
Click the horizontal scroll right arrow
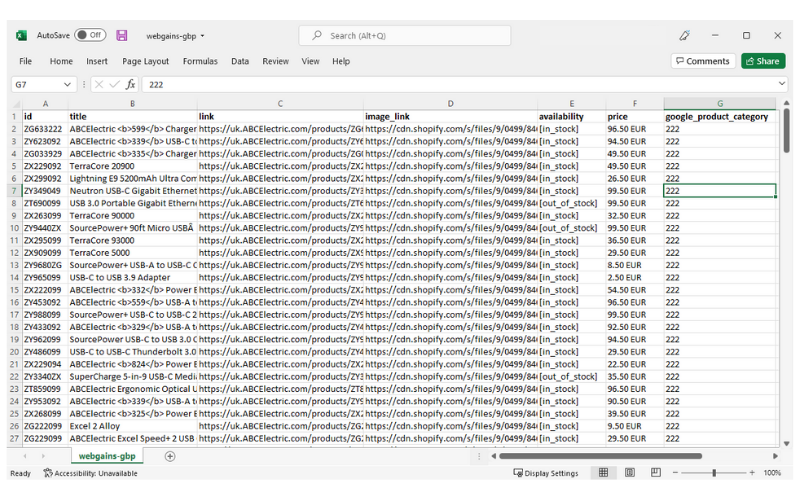click(x=775, y=456)
